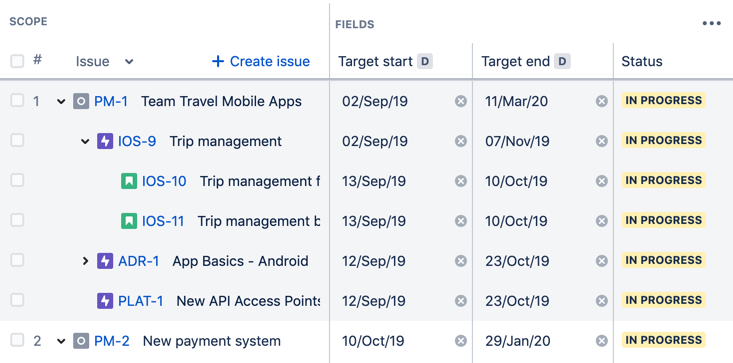This screenshot has width=733, height=363.
Task: Check the box for the PM-1 row
Action: click(x=17, y=100)
